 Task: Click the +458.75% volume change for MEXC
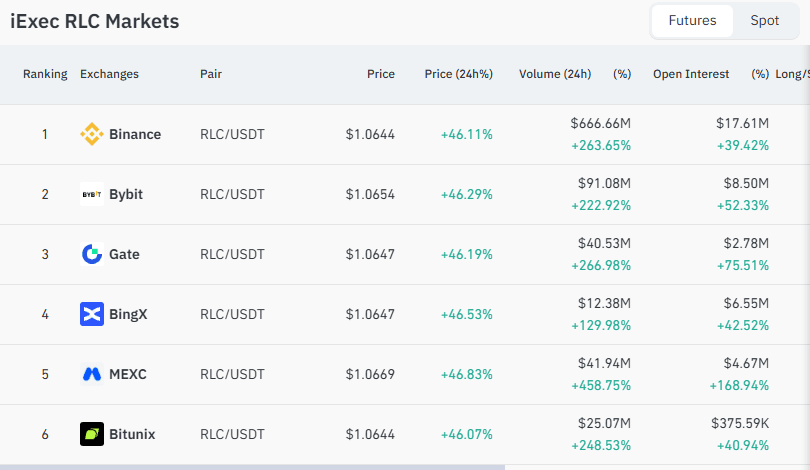[x=601, y=385]
